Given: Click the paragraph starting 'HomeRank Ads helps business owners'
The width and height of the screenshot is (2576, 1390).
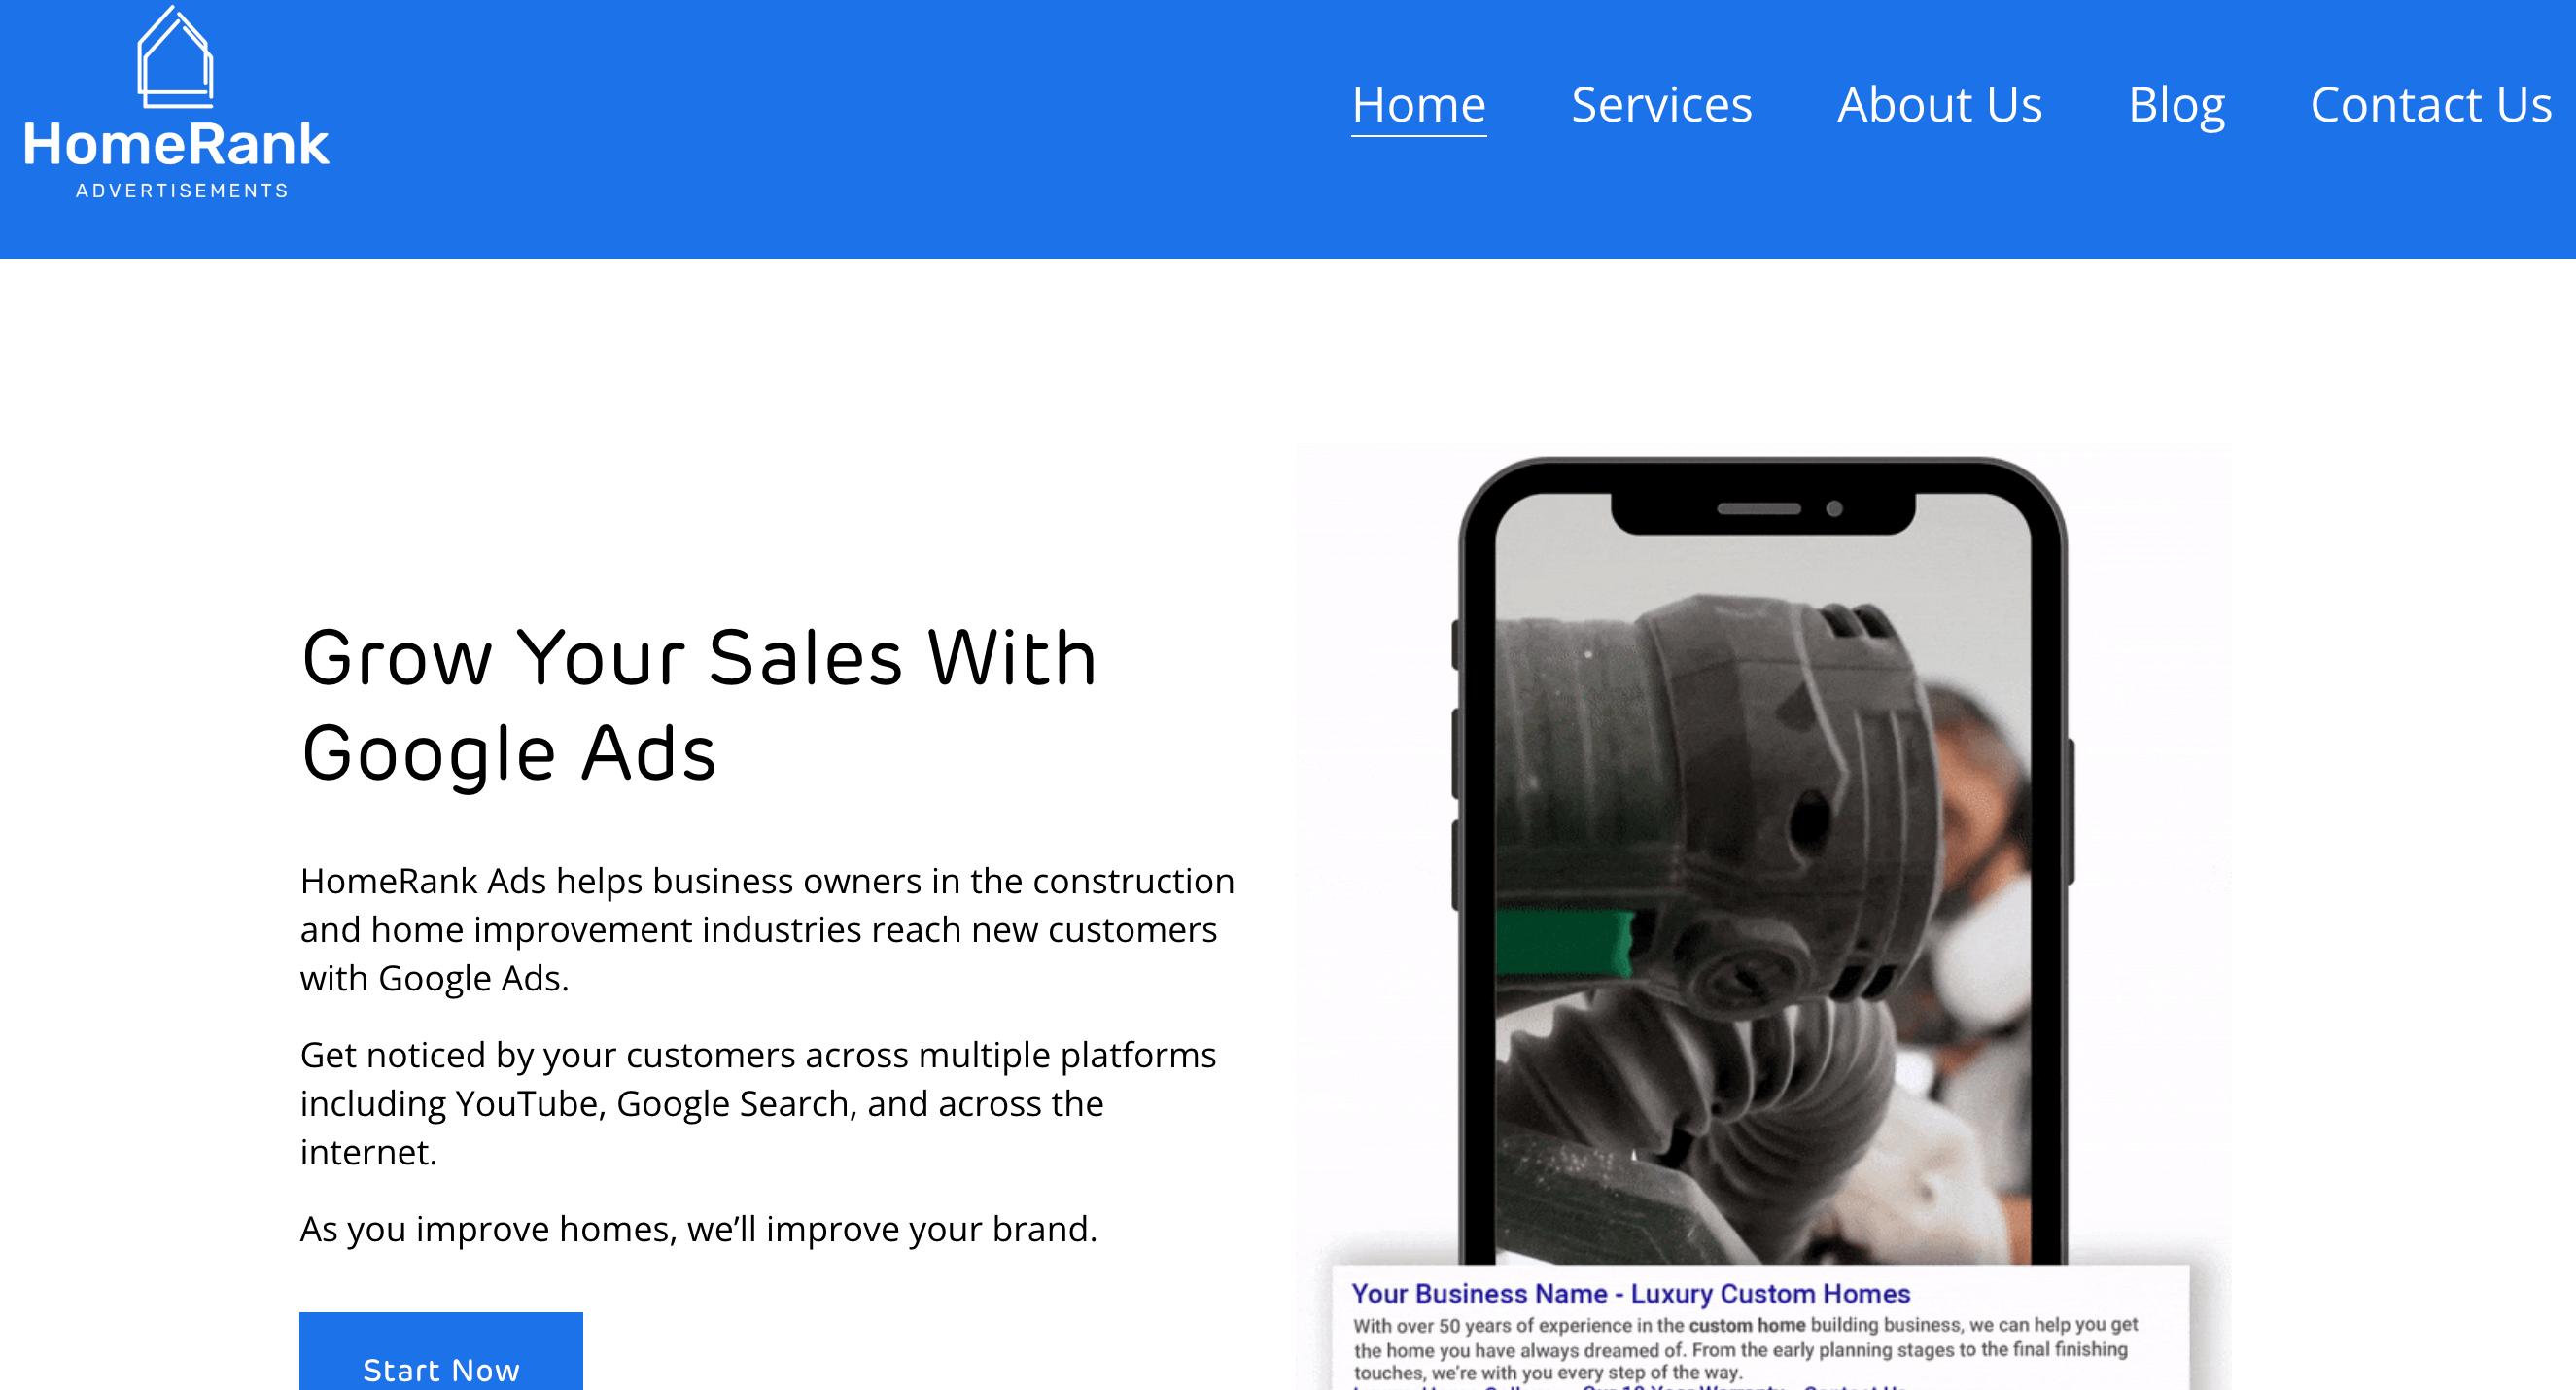Looking at the screenshot, I should [767, 929].
